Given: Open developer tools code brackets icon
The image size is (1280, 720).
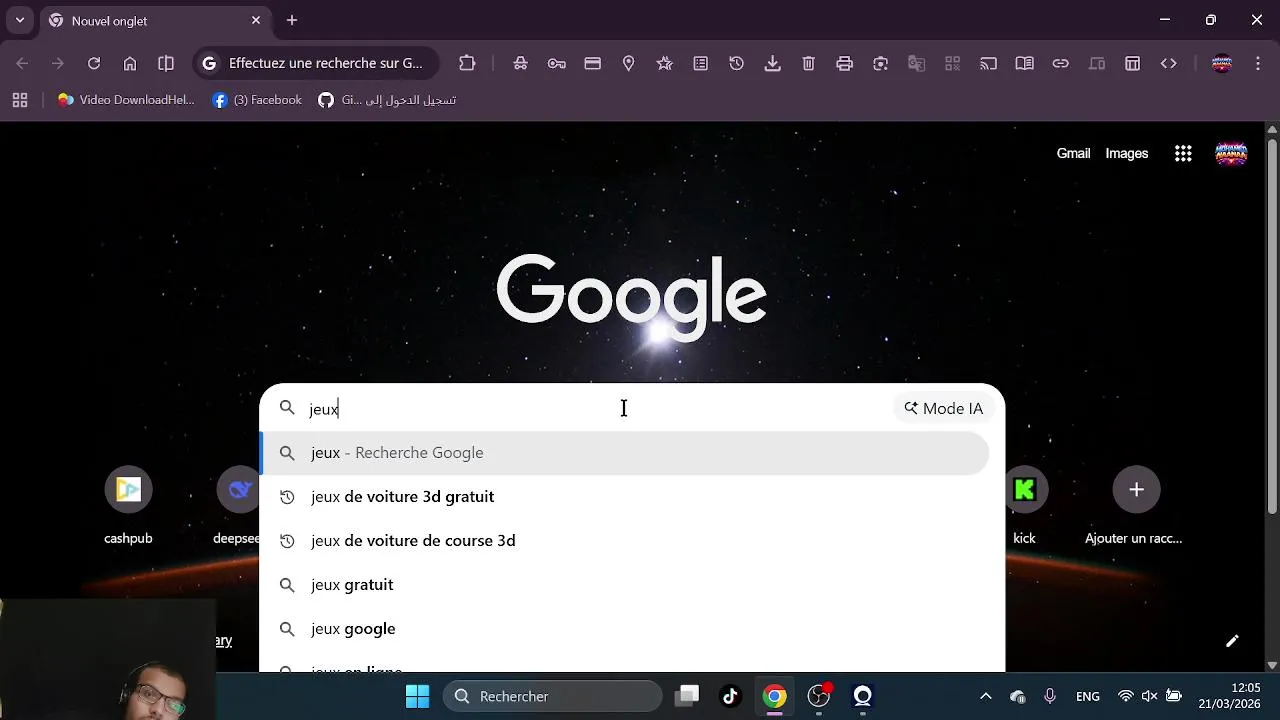Looking at the screenshot, I should tap(1169, 63).
